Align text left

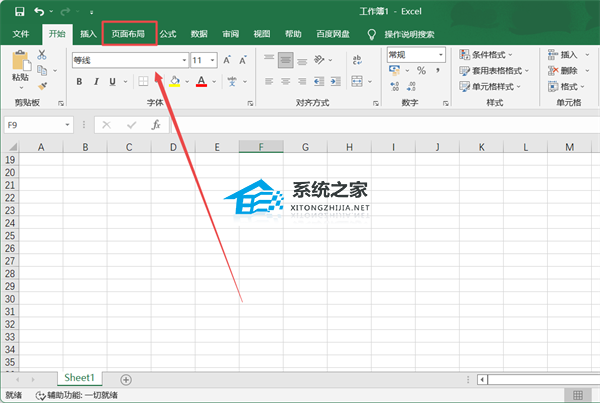(269, 81)
